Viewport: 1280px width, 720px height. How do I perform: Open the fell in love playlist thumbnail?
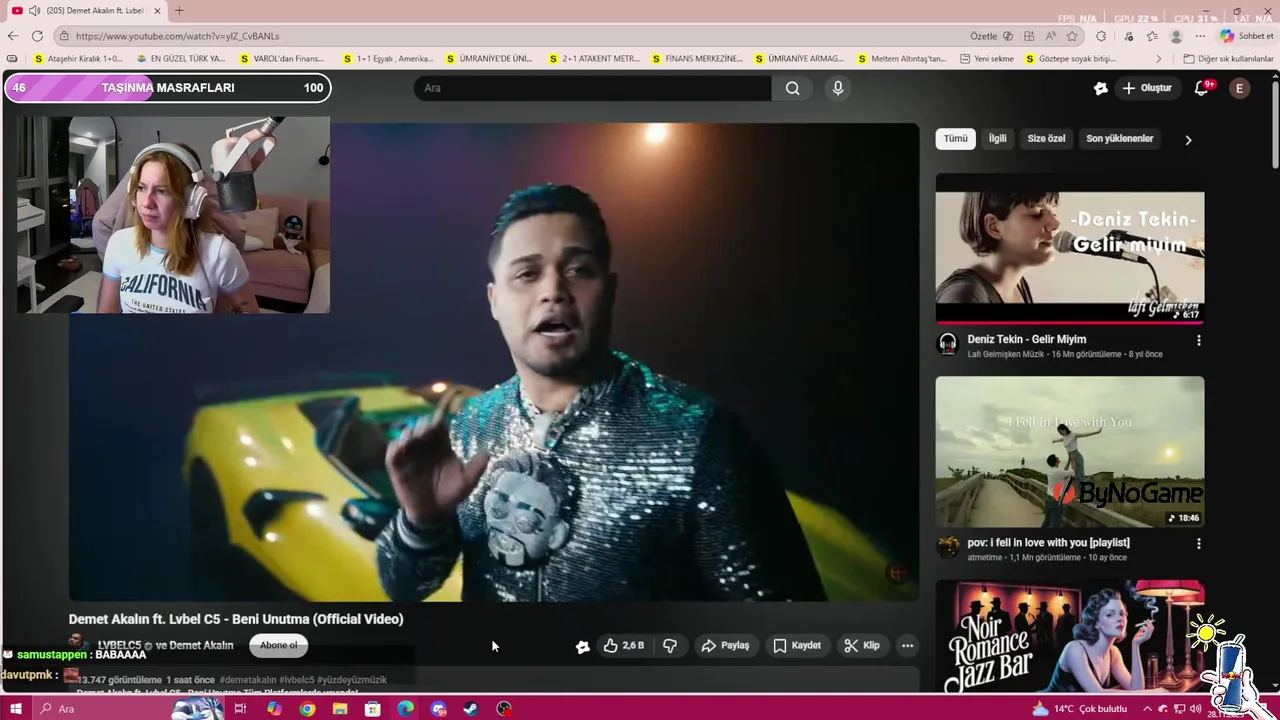1070,452
